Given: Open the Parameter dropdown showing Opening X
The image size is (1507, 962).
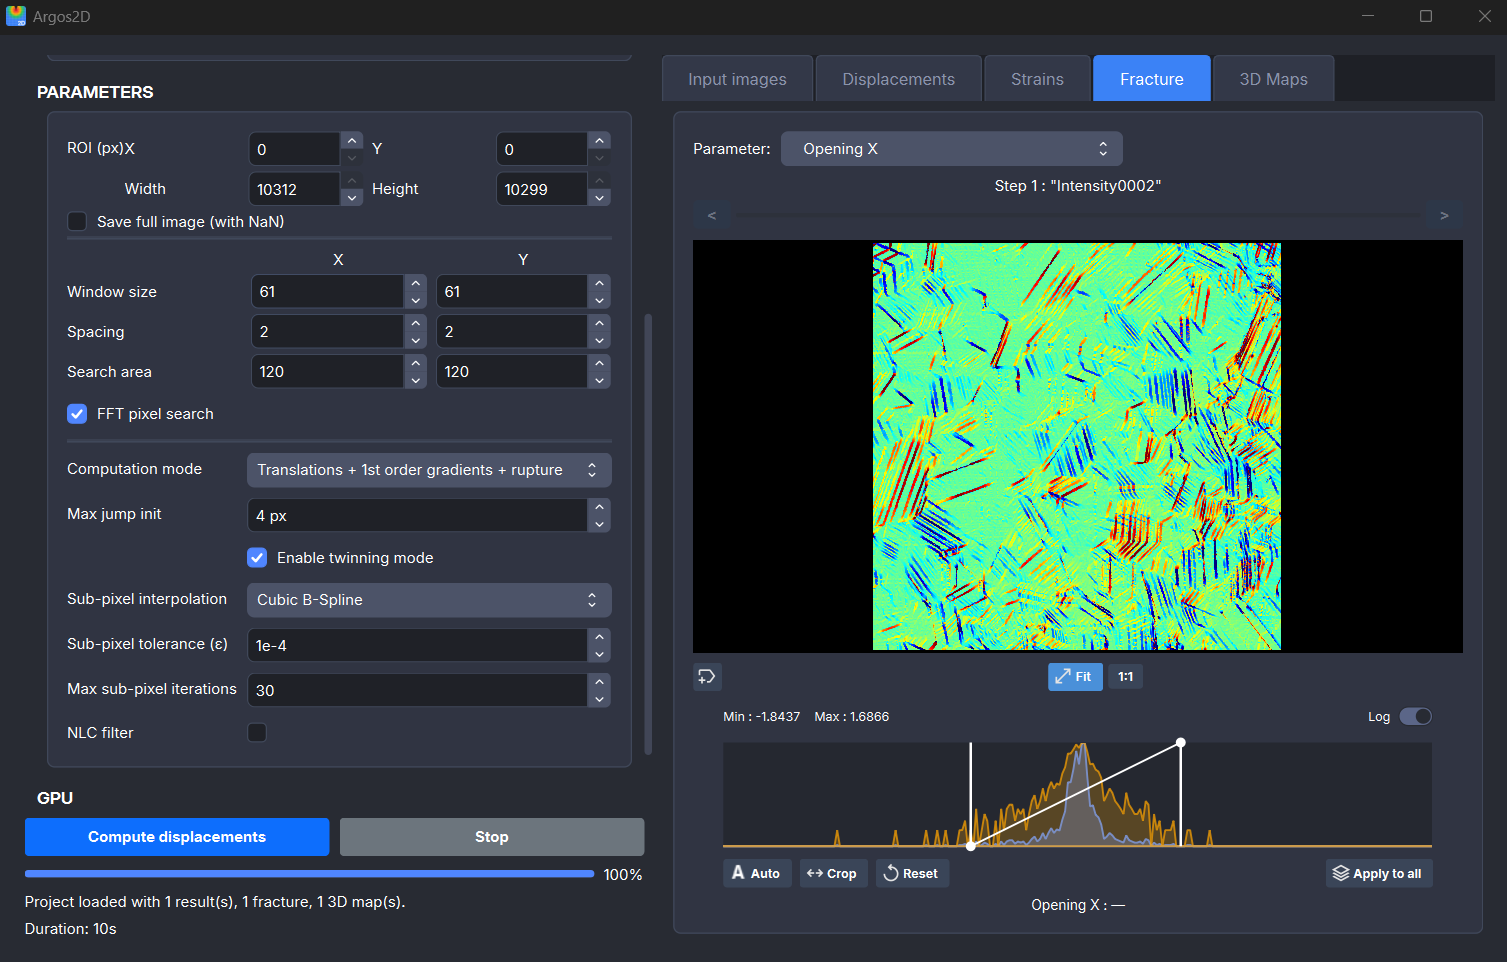Looking at the screenshot, I should [x=950, y=148].
